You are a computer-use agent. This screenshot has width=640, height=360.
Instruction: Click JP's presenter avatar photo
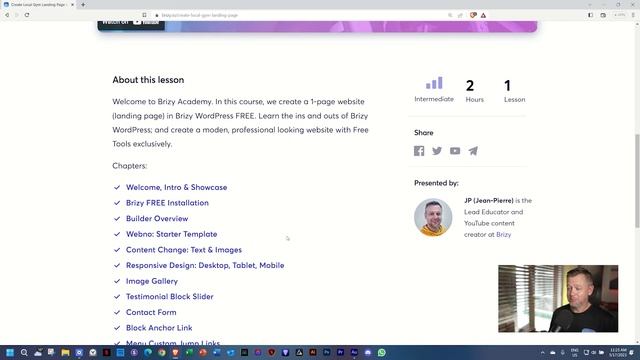(x=433, y=217)
